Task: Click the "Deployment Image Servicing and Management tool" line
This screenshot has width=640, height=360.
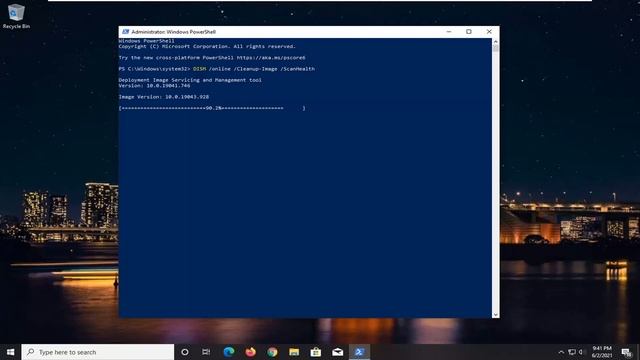Action: tap(190, 80)
